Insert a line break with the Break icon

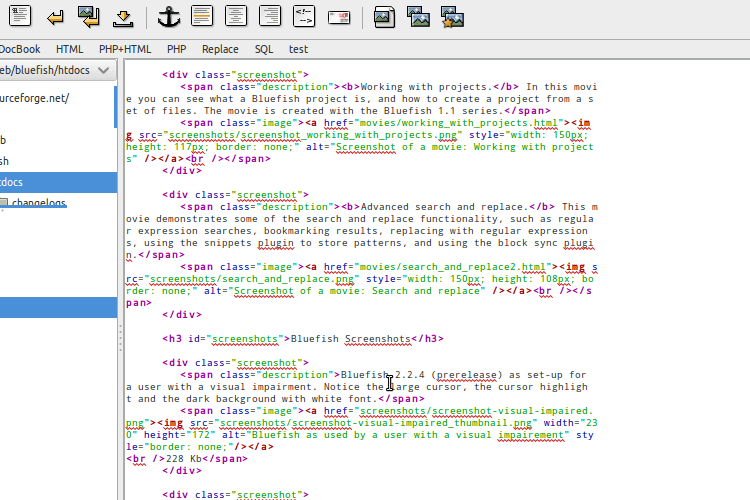[x=56, y=15]
